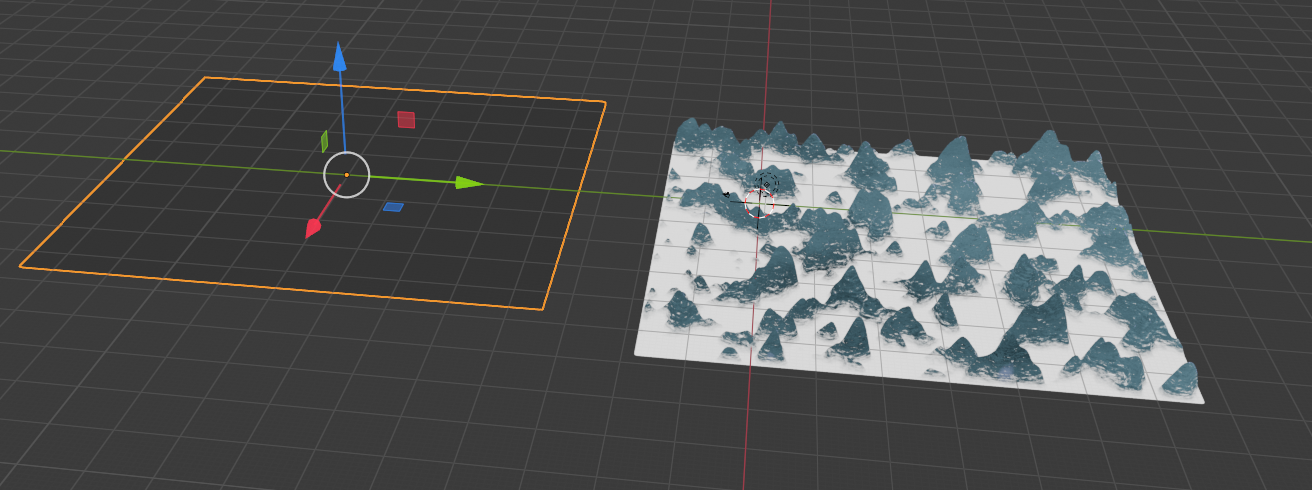Click the white circle at the gizmo center
The image size is (1312, 490).
coord(347,175)
